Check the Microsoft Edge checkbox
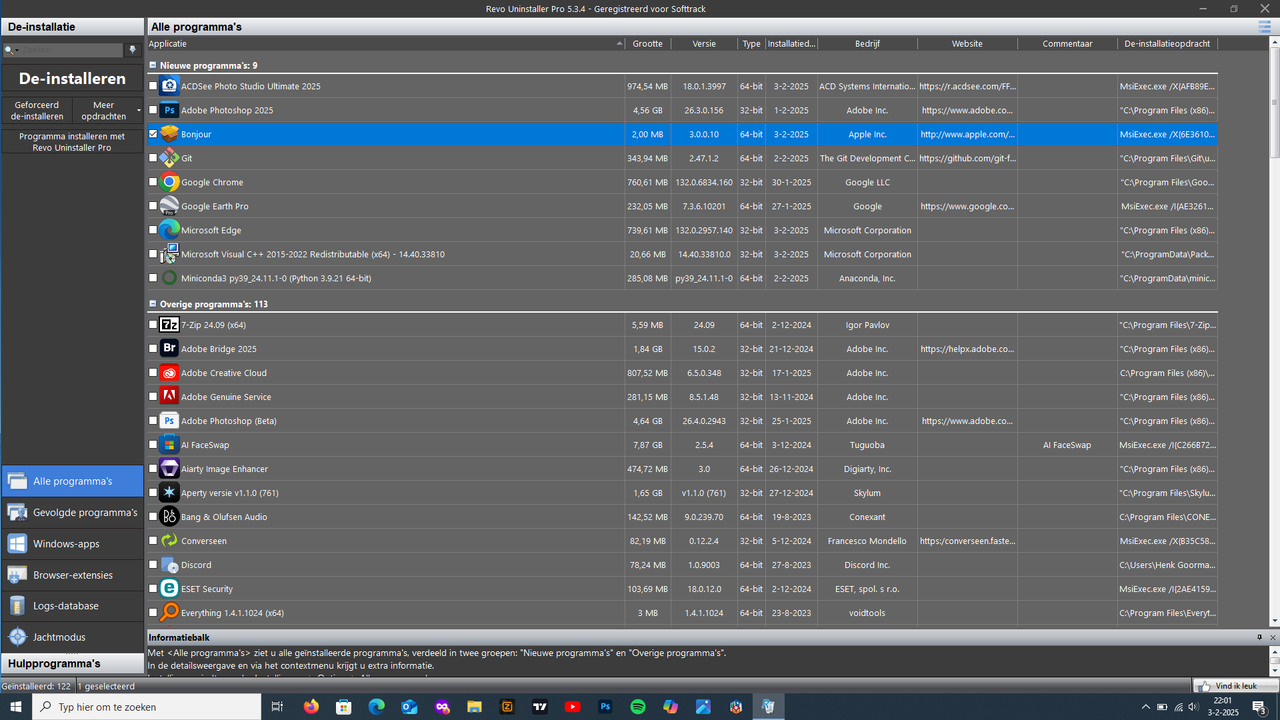The image size is (1280, 720). click(x=153, y=230)
